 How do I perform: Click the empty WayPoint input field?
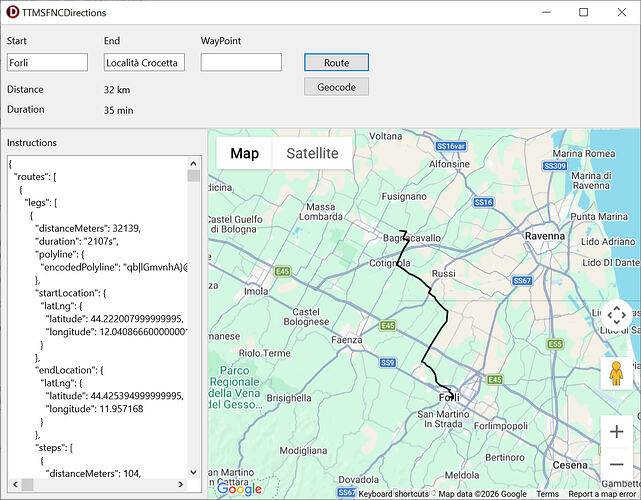click(241, 63)
